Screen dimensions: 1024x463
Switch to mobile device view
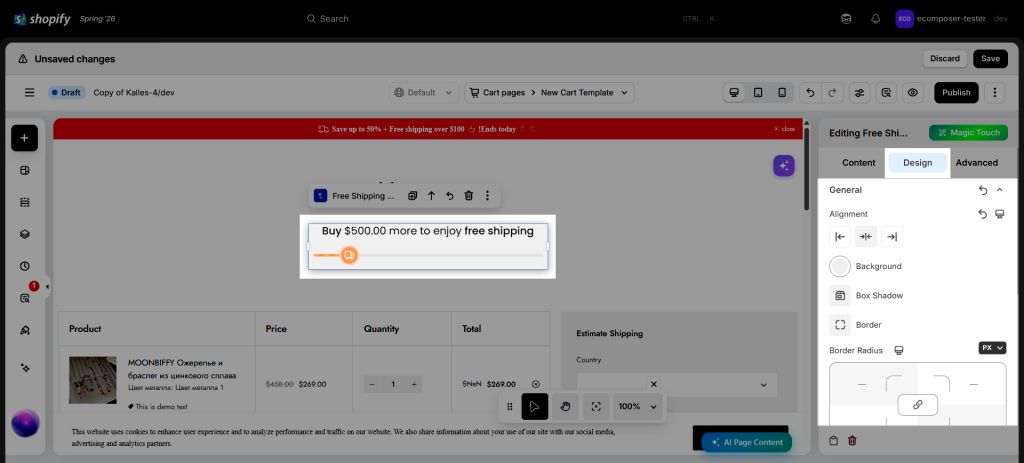[782, 93]
